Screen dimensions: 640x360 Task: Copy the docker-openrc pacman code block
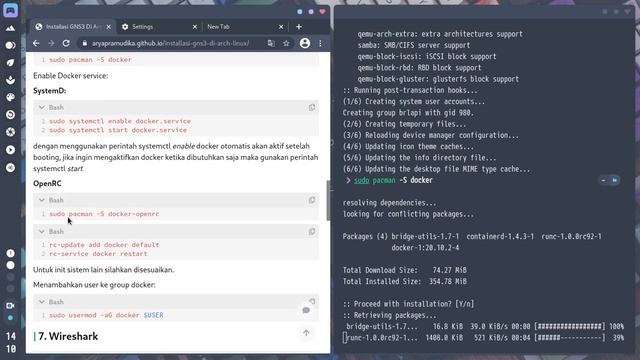[312, 200]
